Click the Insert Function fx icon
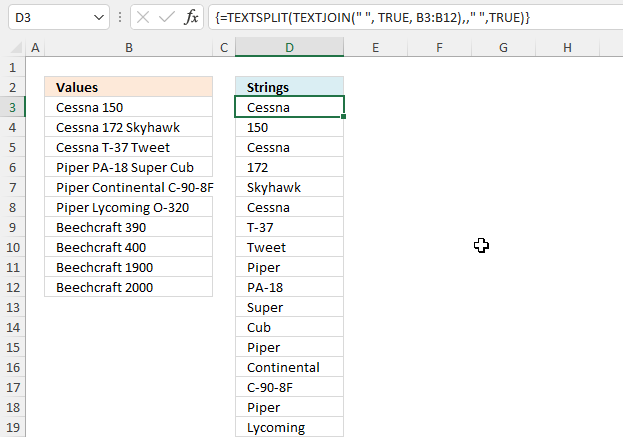The height and width of the screenshot is (437, 623). tap(191, 17)
